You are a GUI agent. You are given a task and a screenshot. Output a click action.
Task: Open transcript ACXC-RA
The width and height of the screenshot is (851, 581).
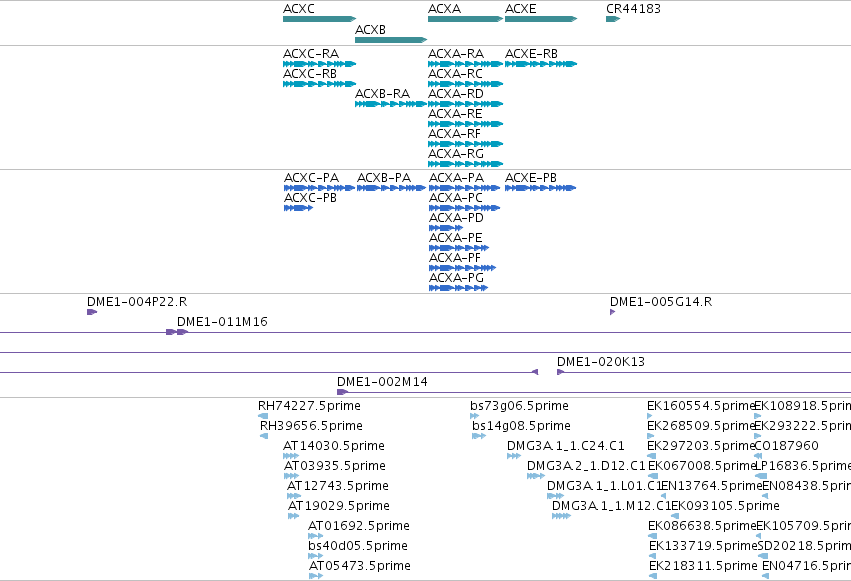pos(319,64)
